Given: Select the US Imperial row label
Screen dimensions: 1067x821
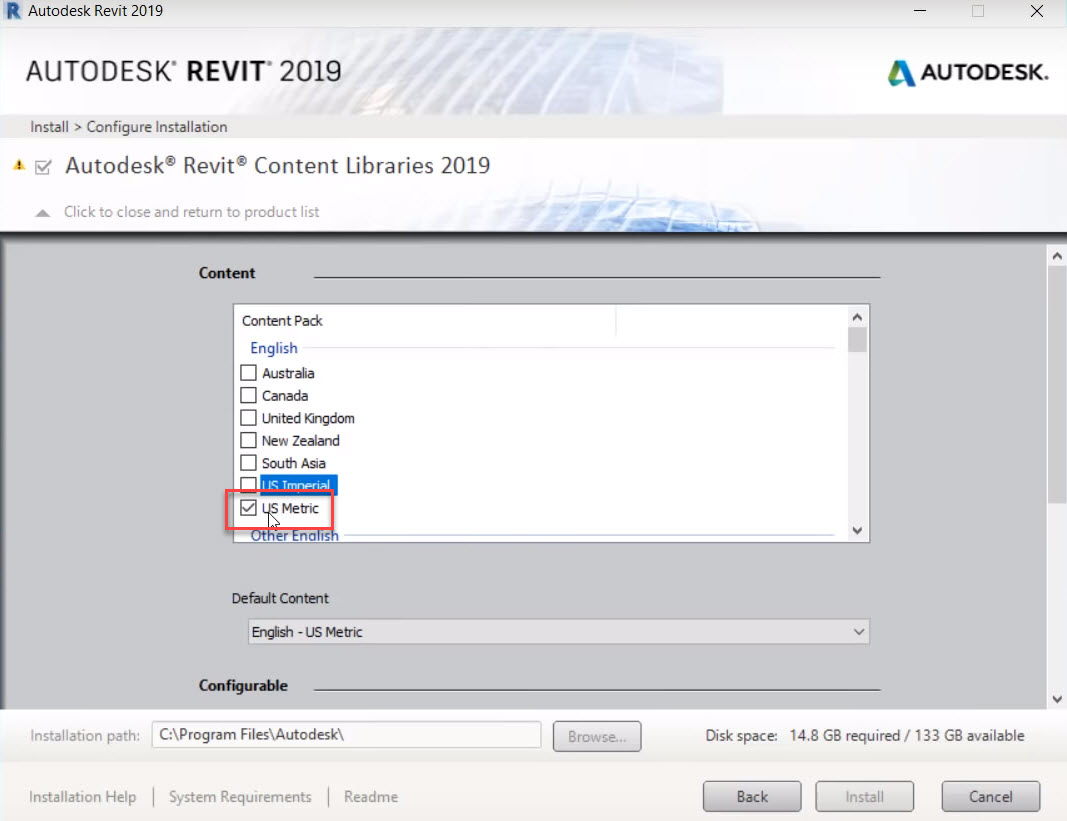Looking at the screenshot, I should point(298,485).
